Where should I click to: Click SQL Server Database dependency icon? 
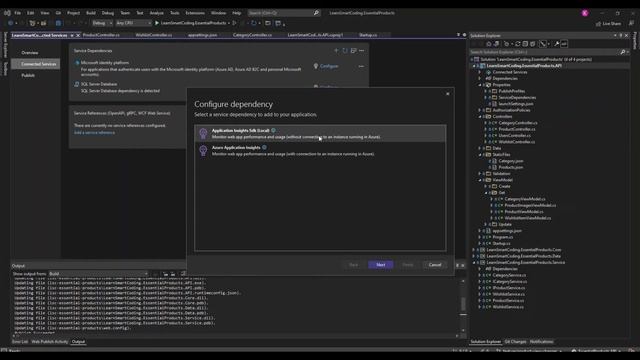pos(77,84)
